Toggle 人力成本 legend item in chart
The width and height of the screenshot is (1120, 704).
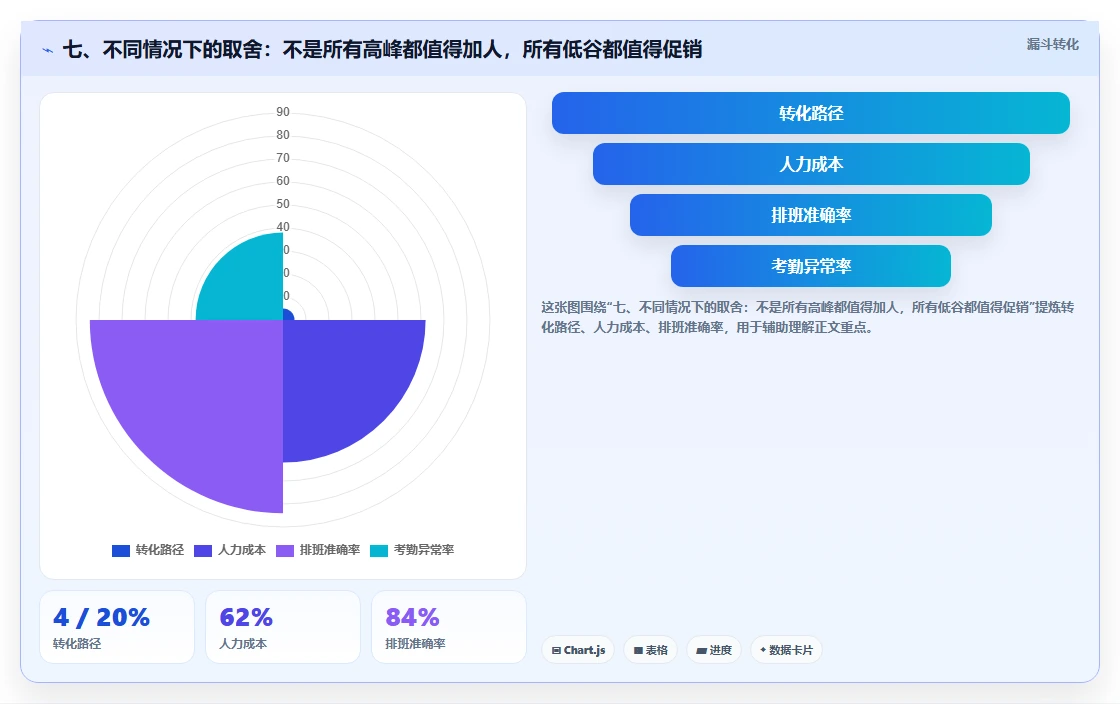(x=230, y=550)
